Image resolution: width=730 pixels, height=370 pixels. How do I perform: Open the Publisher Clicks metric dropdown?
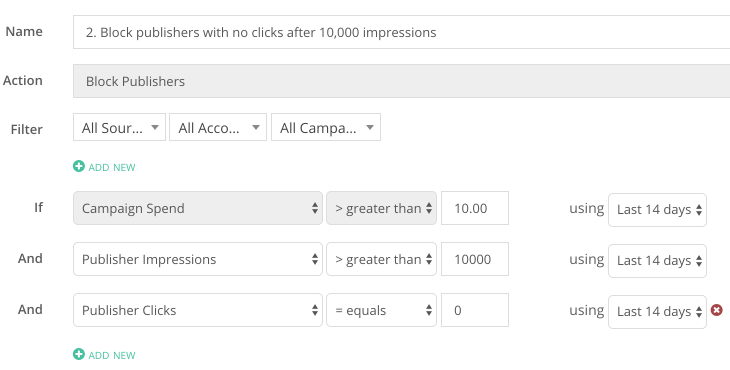click(198, 310)
